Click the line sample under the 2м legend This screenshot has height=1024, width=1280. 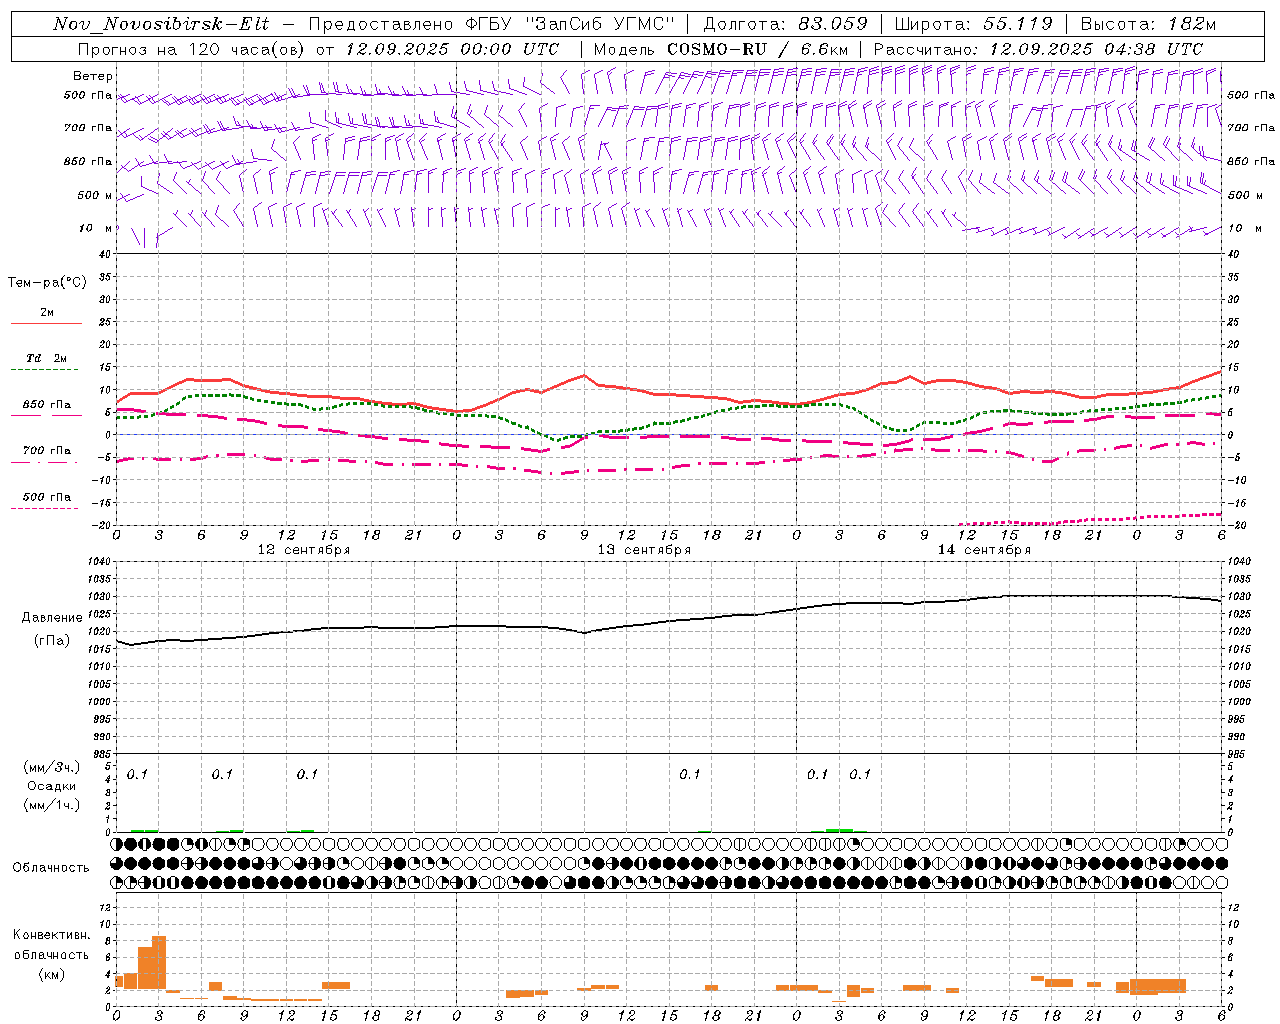pos(46,324)
